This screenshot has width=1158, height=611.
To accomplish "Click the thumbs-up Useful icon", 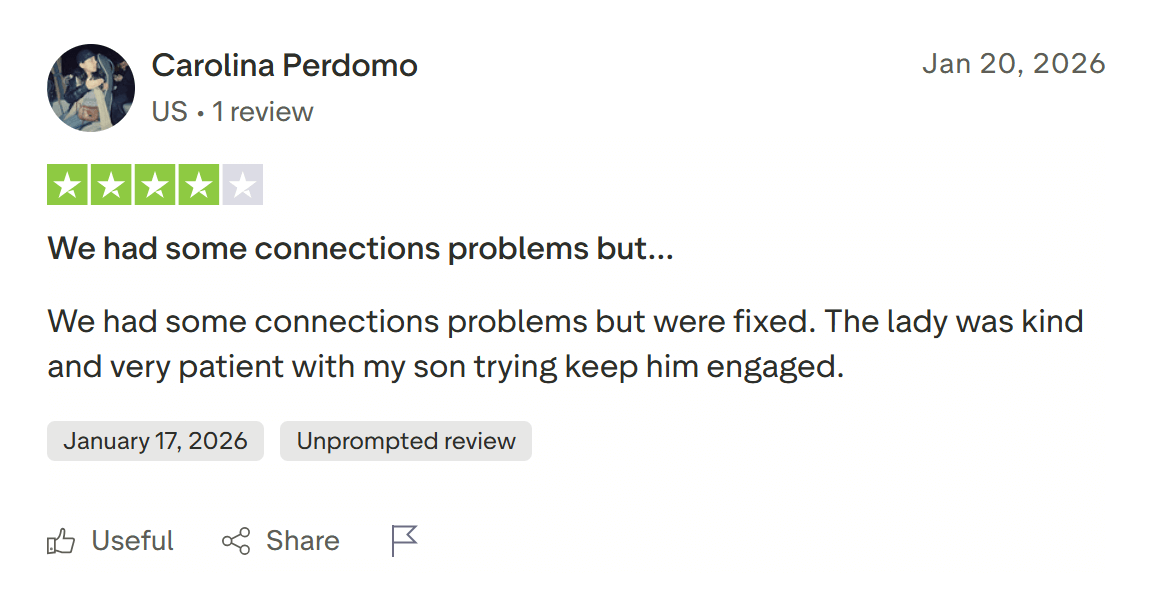I will pos(62,542).
